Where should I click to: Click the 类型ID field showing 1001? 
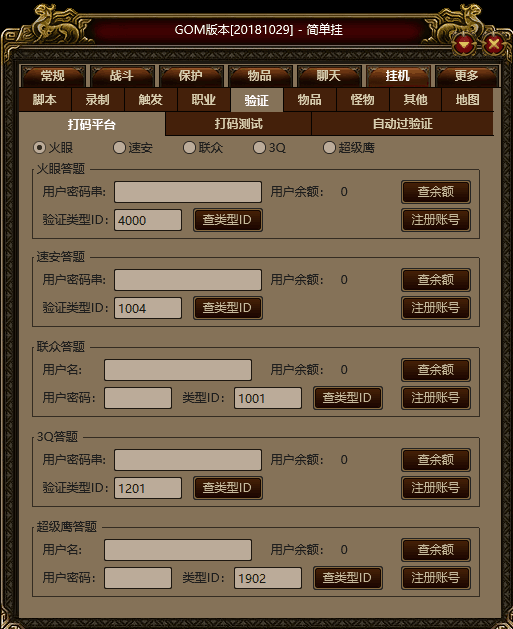click(268, 398)
